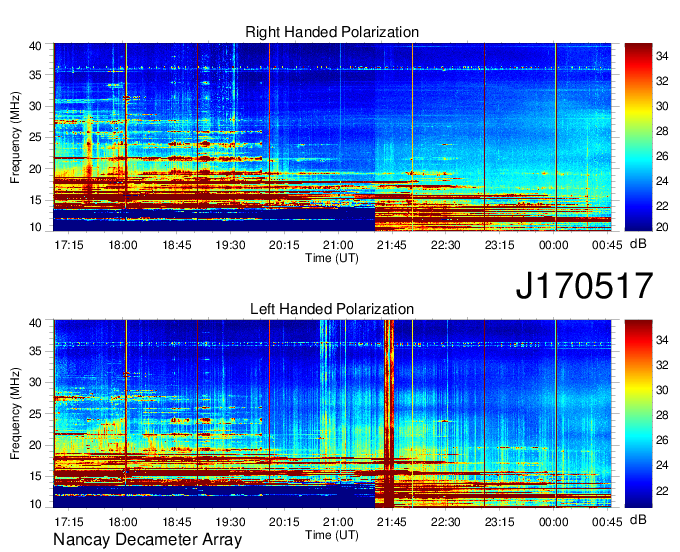Screen dimensions: 680x552
Task: Click the color bar beside the Right Handed plot
Action: (x=638, y=137)
